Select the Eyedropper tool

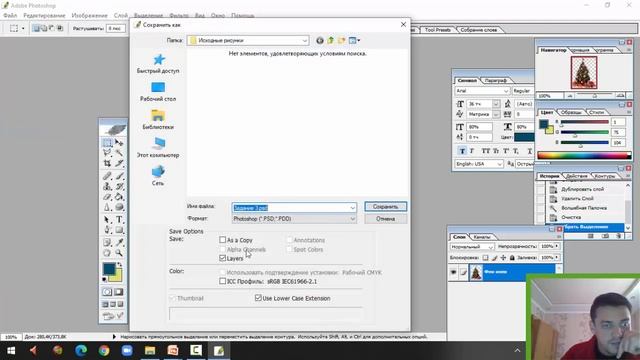click(x=119, y=242)
